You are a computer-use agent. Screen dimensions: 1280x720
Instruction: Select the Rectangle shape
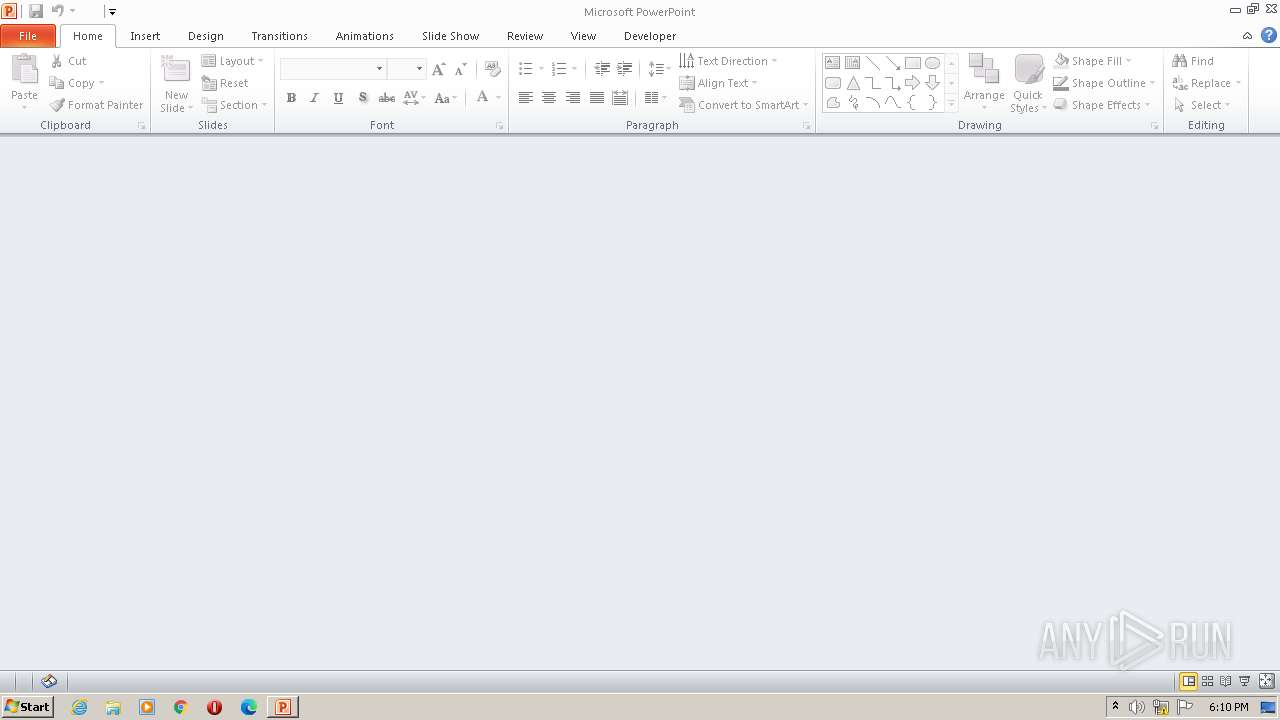[x=912, y=62]
